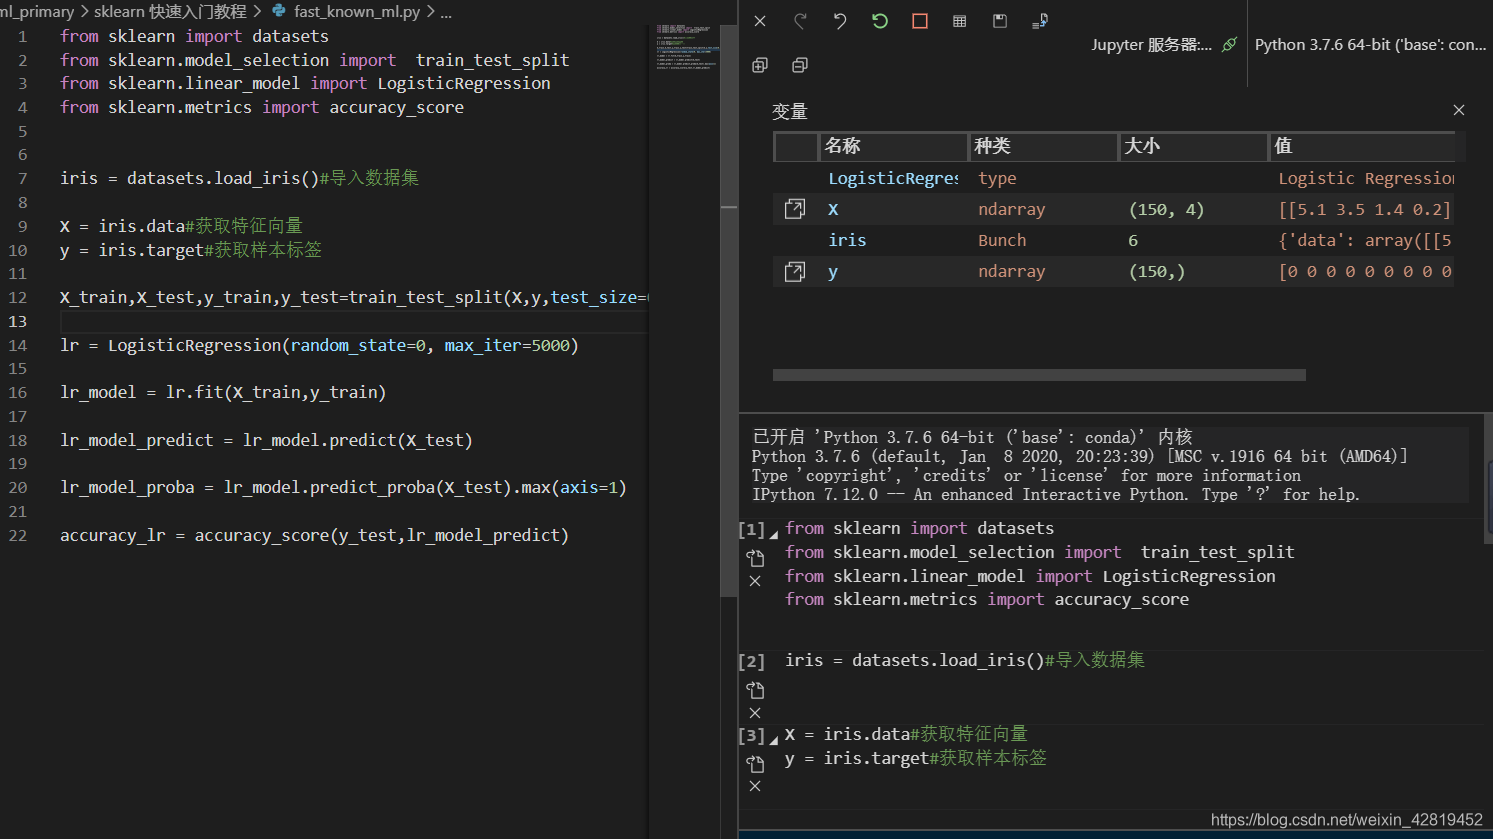The width and height of the screenshot is (1493, 839).
Task: Open X ndarray in data viewer
Action: click(795, 209)
